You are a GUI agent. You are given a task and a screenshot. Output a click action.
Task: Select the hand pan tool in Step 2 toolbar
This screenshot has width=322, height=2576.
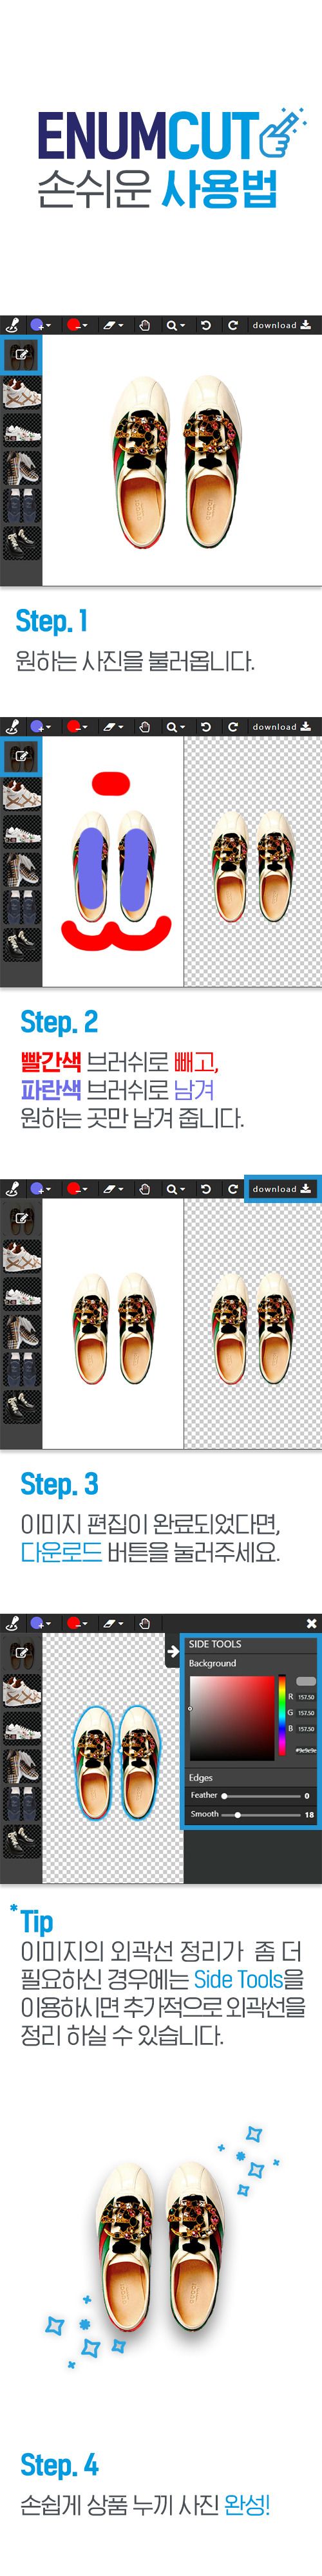pos(144,726)
